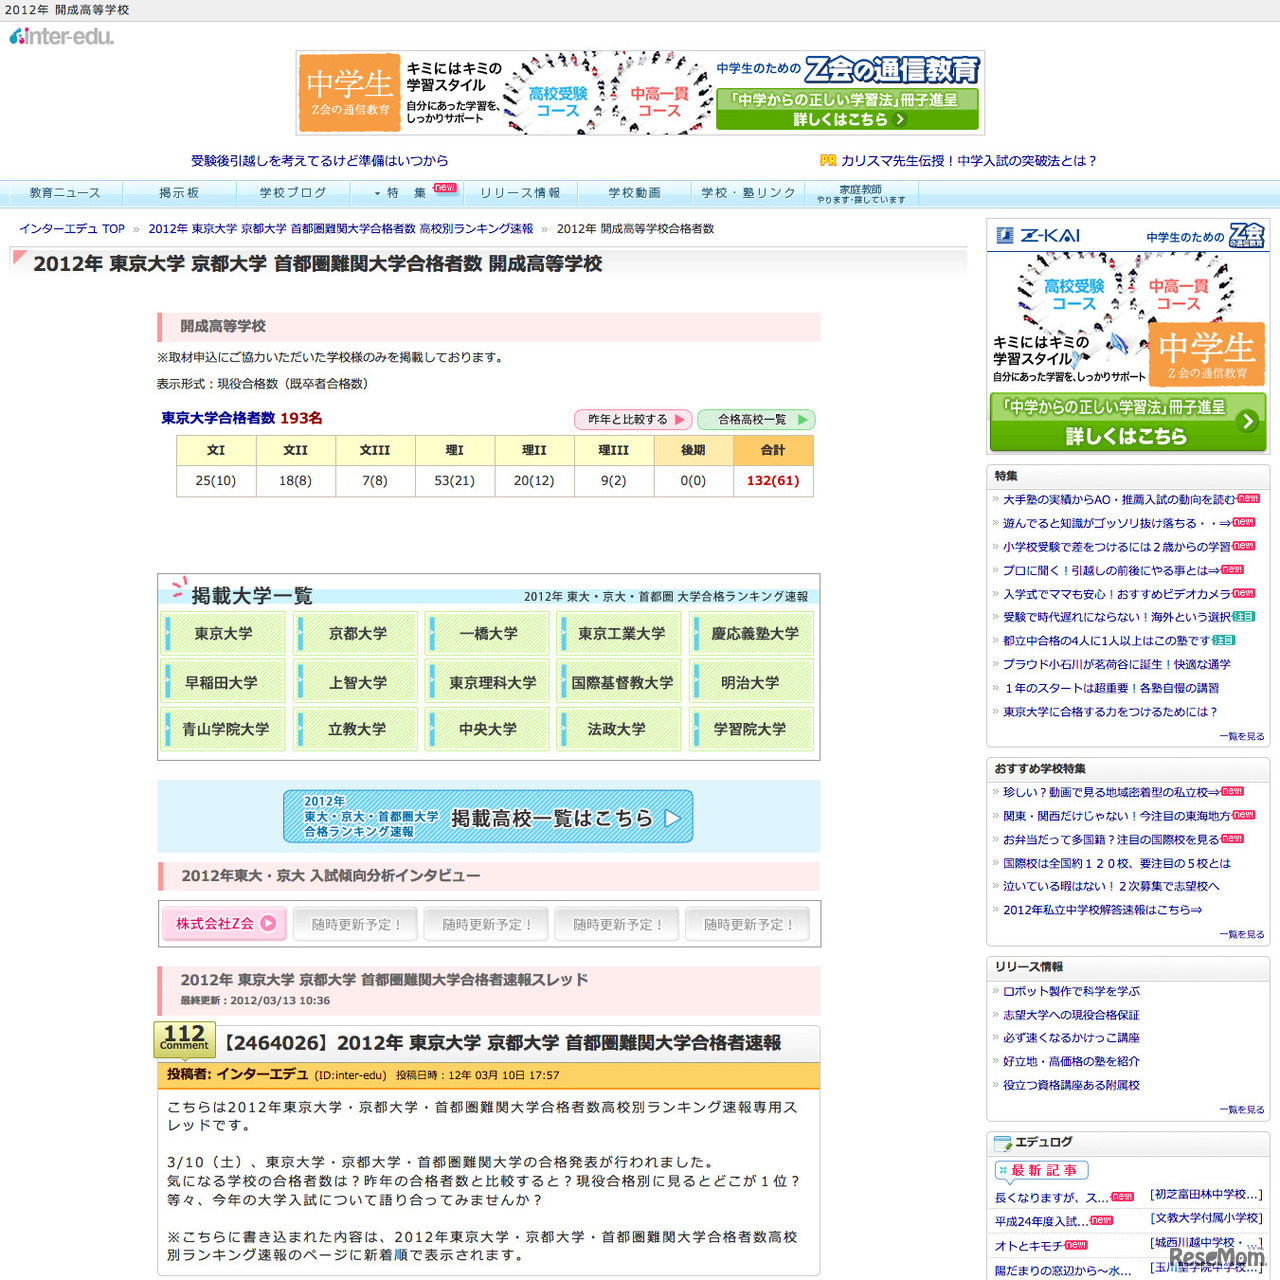The height and width of the screenshot is (1280, 1280).
Task: Click the top Z会の通信教育 banner ad
Action: (x=640, y=93)
